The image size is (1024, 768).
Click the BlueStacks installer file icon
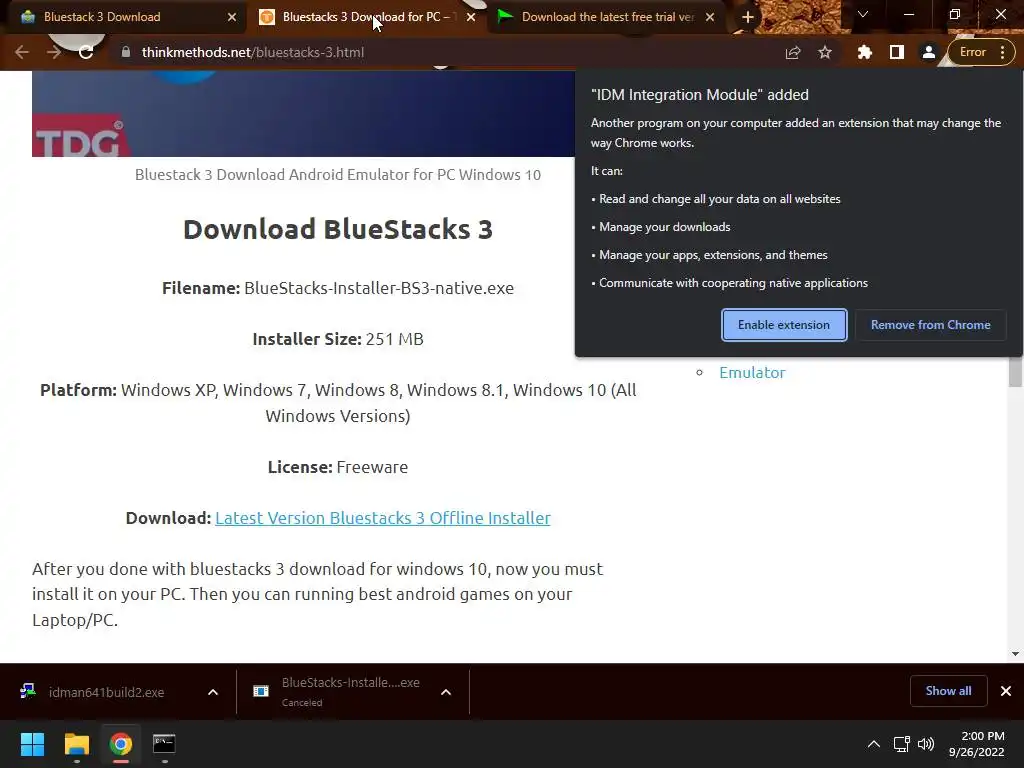261,691
